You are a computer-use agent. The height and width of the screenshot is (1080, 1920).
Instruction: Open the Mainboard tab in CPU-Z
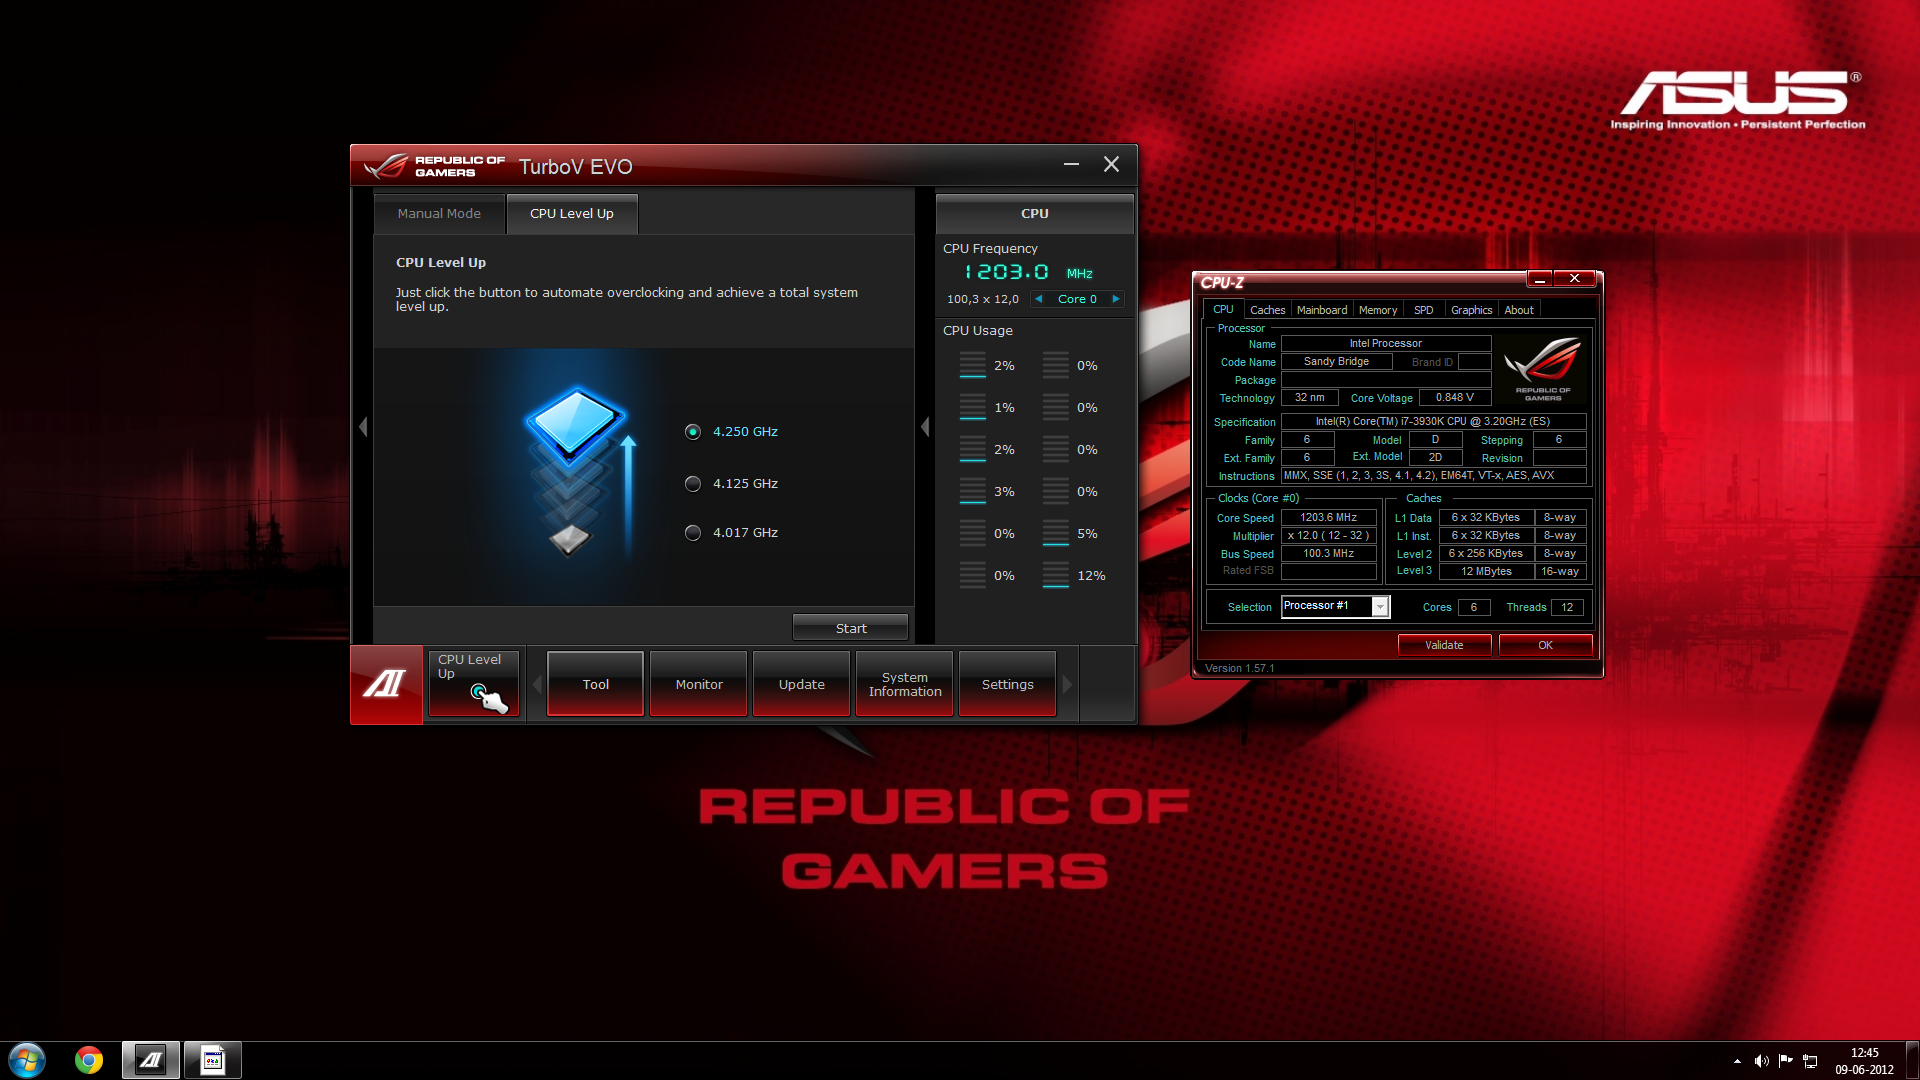(x=1322, y=310)
